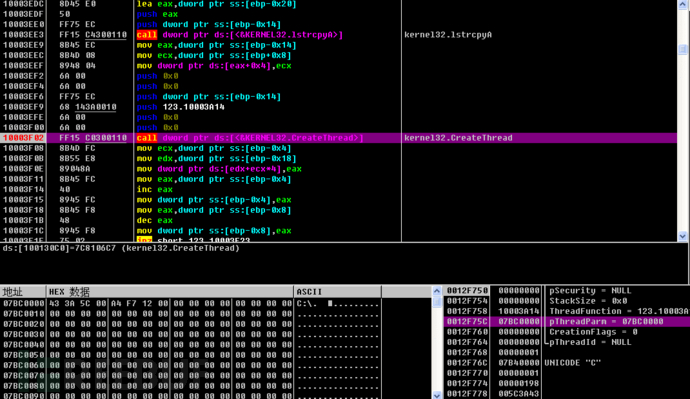Select highlighted stack address 0012F75C
Viewport: 690px width, 399px height.
click(x=467, y=322)
